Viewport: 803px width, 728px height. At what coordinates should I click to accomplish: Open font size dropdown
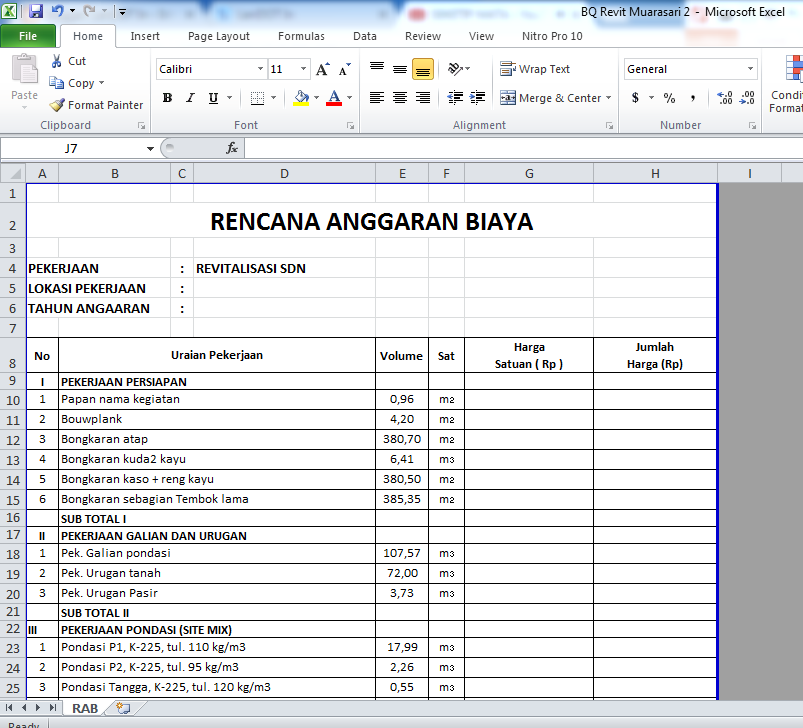303,69
